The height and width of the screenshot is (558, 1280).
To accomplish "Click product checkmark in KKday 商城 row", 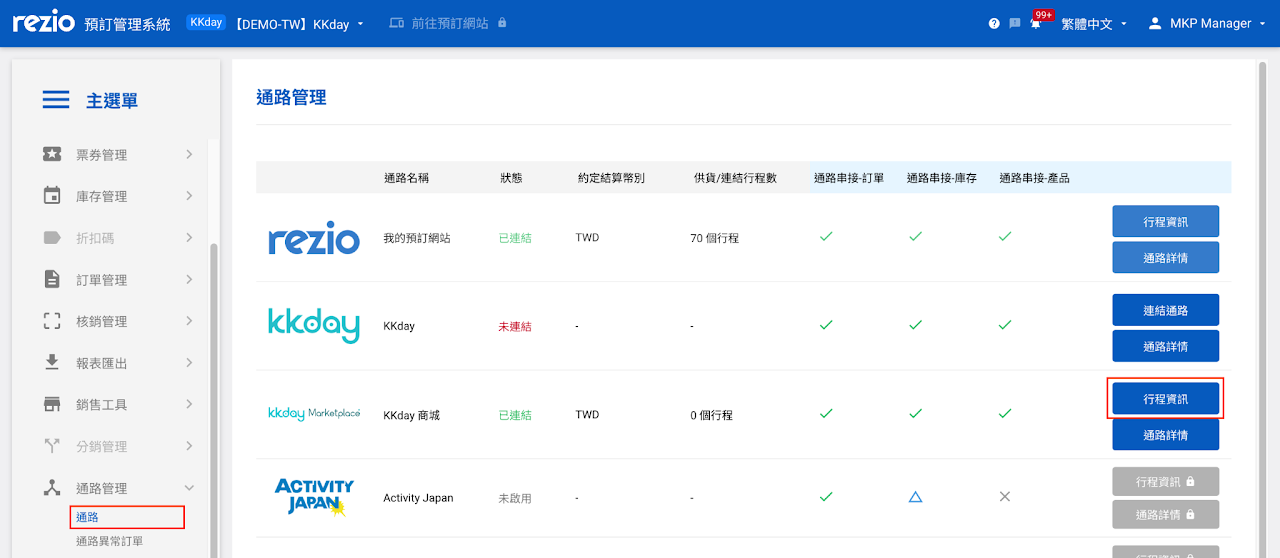I will (x=1005, y=413).
